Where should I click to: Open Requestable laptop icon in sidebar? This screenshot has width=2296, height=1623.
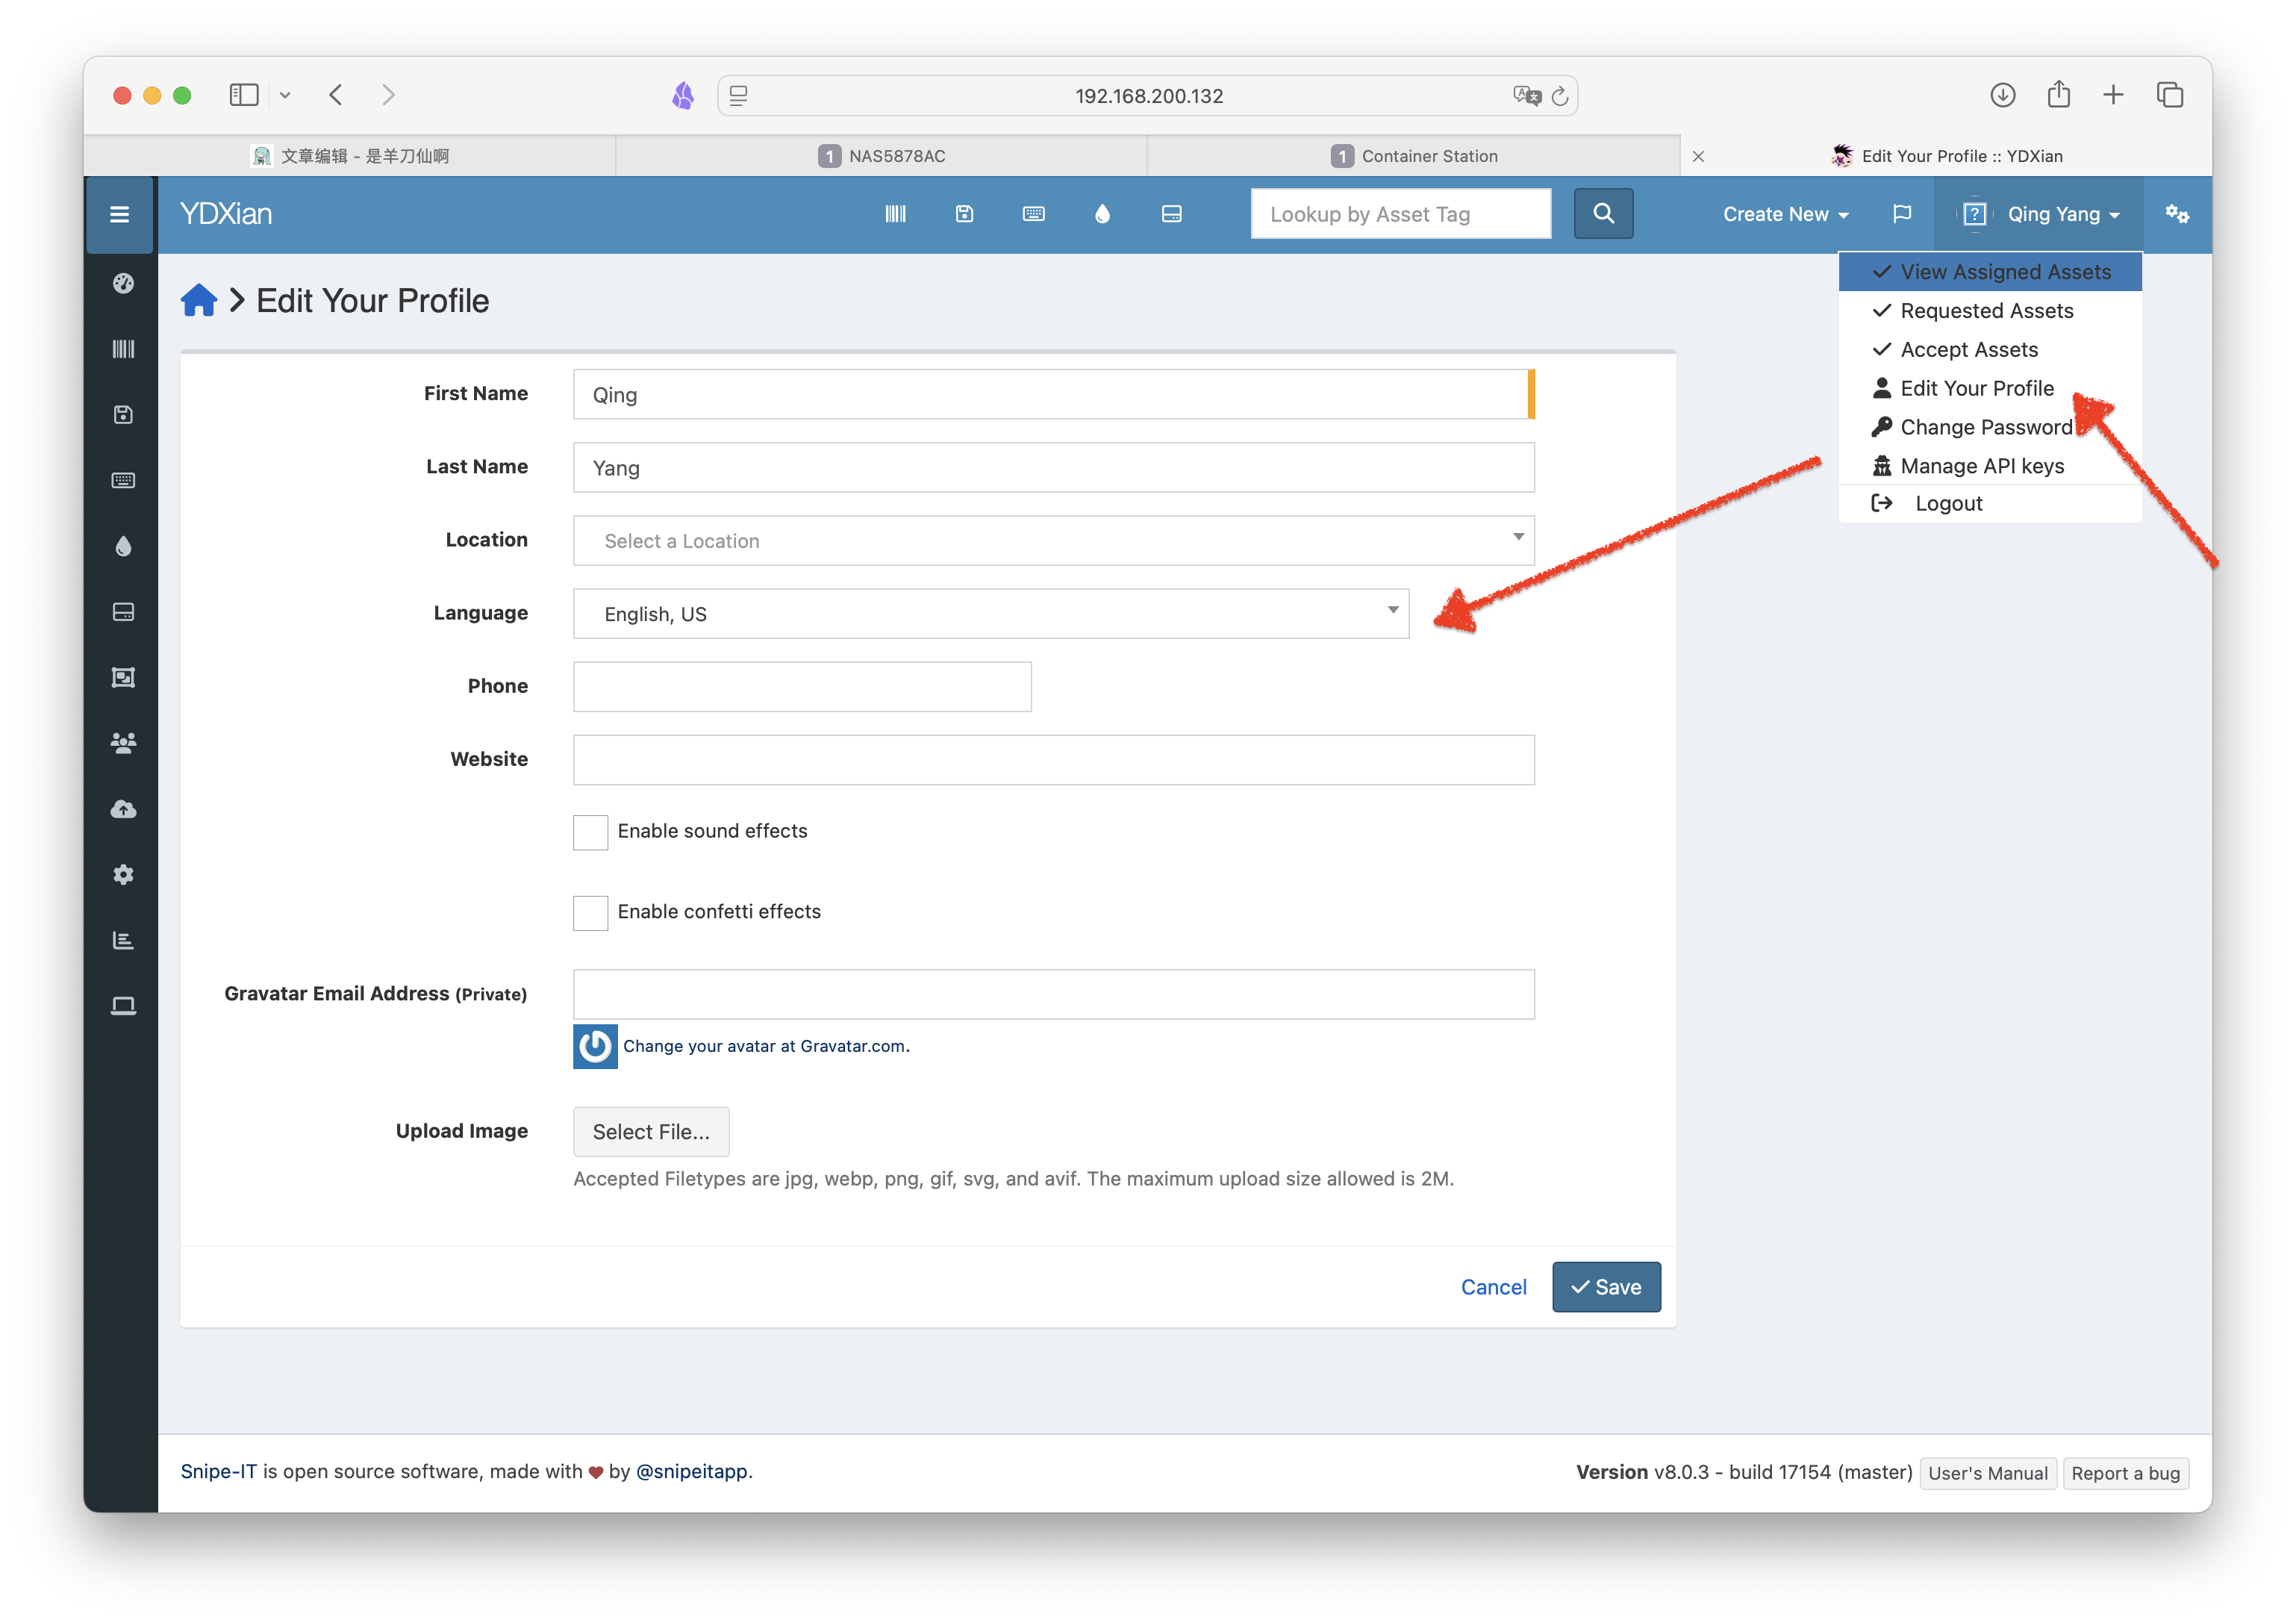point(123,1006)
